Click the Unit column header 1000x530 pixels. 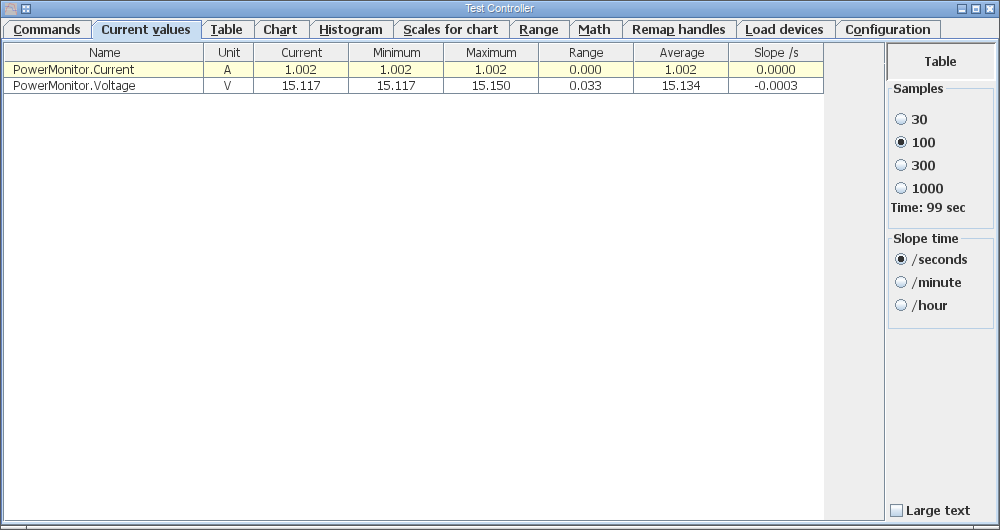(x=228, y=52)
